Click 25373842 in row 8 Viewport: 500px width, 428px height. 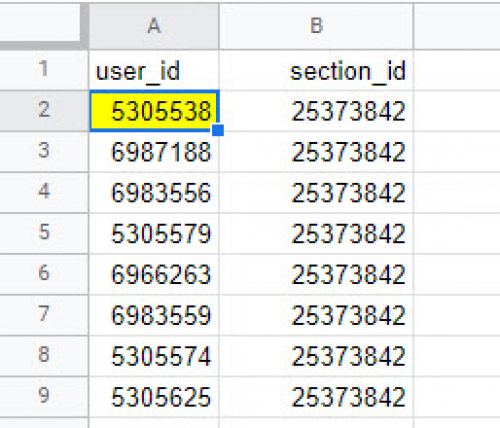[x=316, y=356]
